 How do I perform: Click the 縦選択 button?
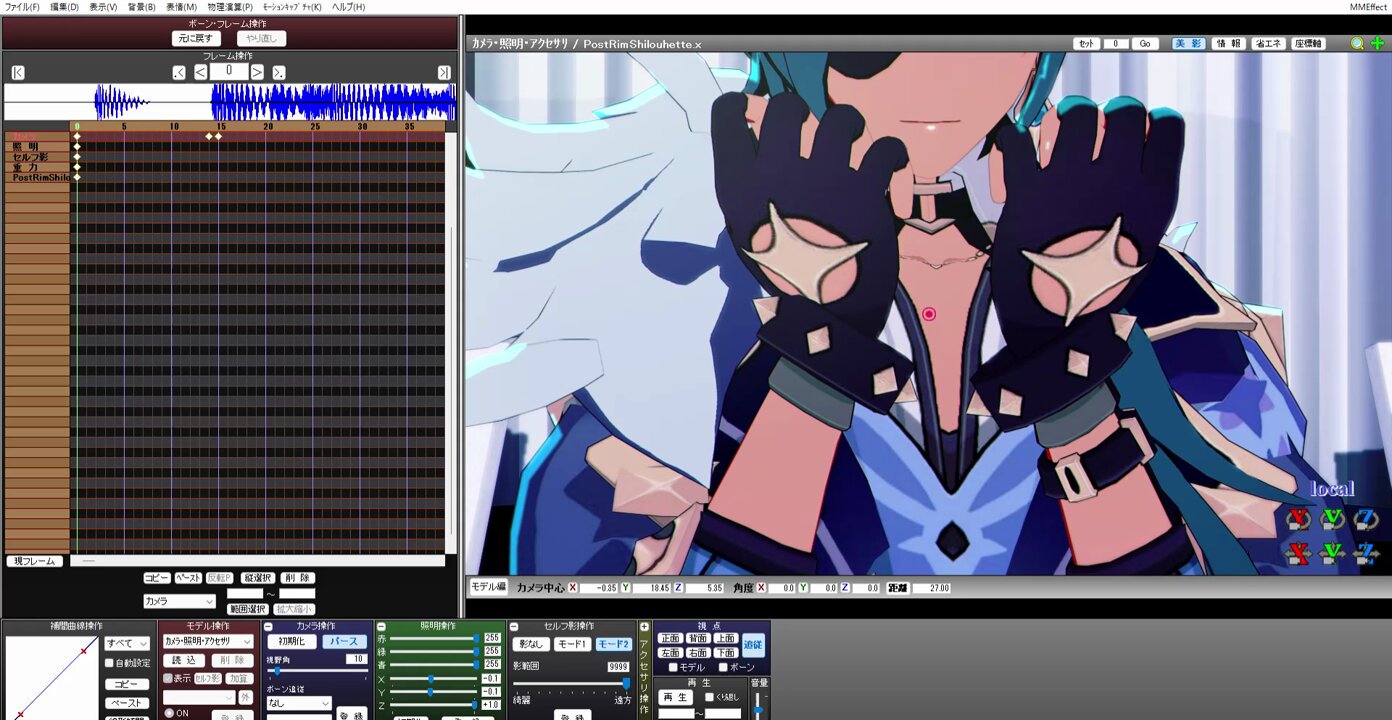257,578
